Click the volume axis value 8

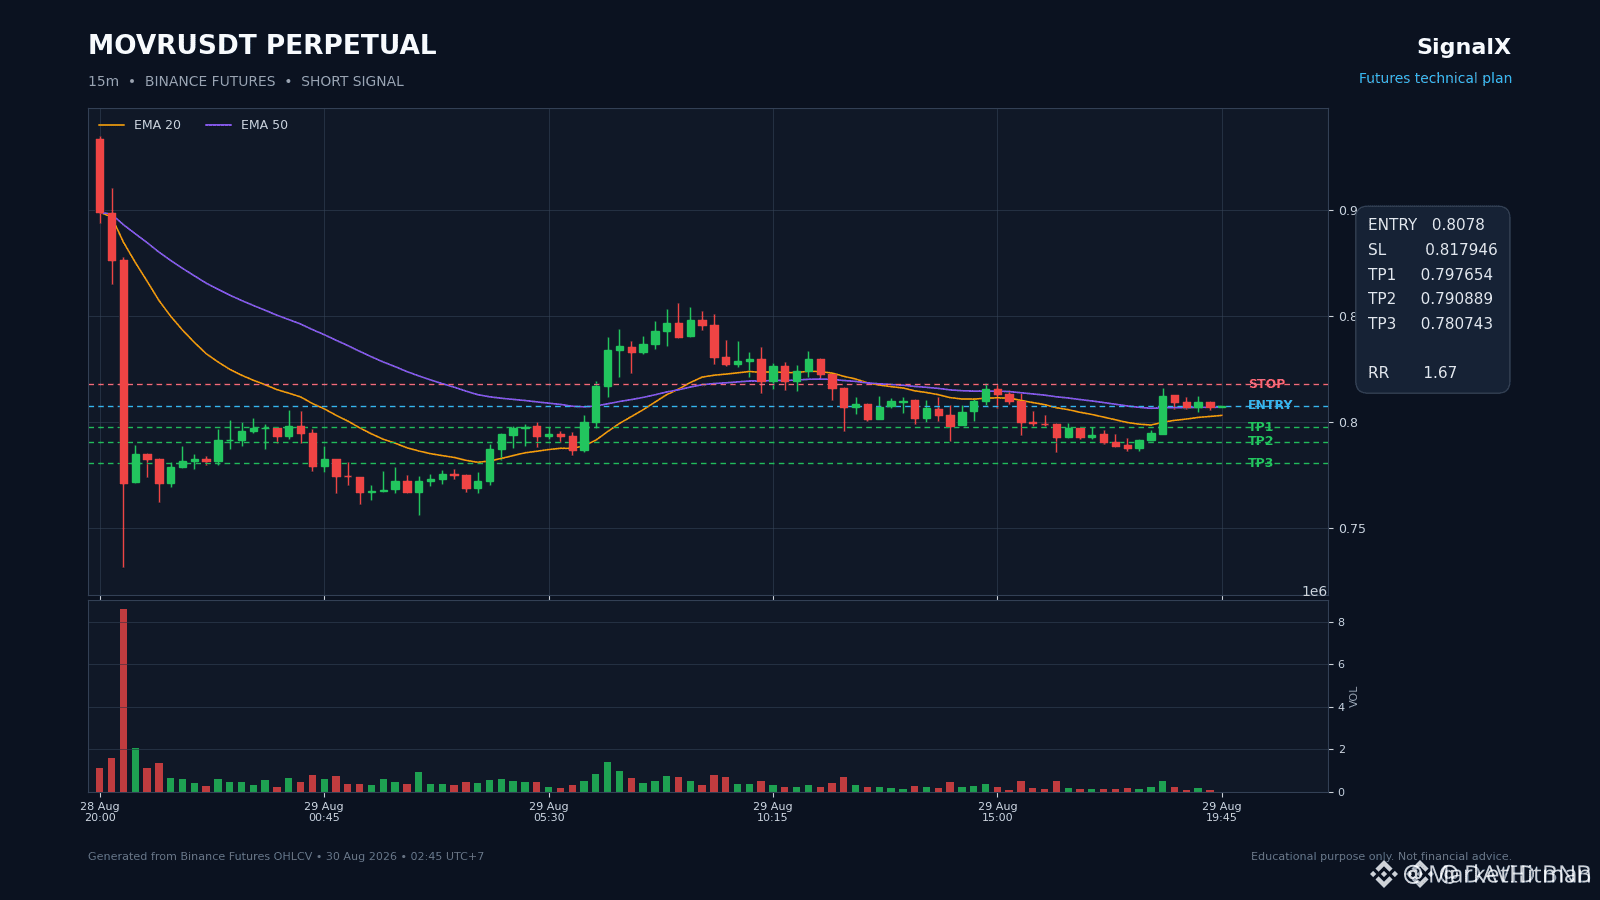point(1342,622)
